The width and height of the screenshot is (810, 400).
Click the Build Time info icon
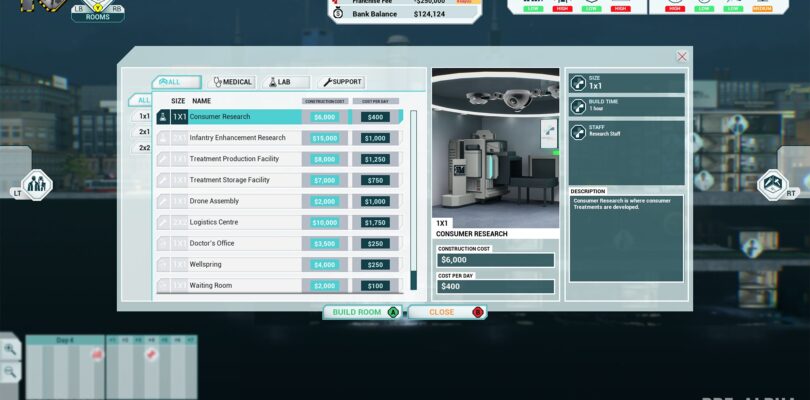[x=578, y=106]
